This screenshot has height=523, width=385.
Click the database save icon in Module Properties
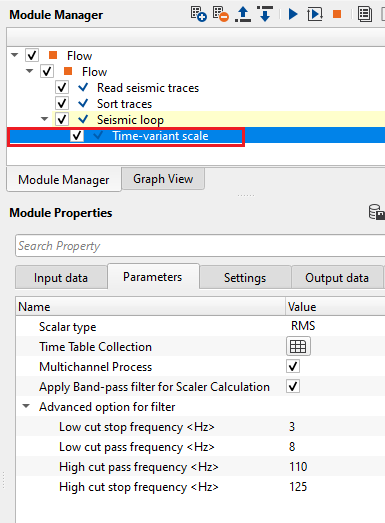tap(376, 212)
